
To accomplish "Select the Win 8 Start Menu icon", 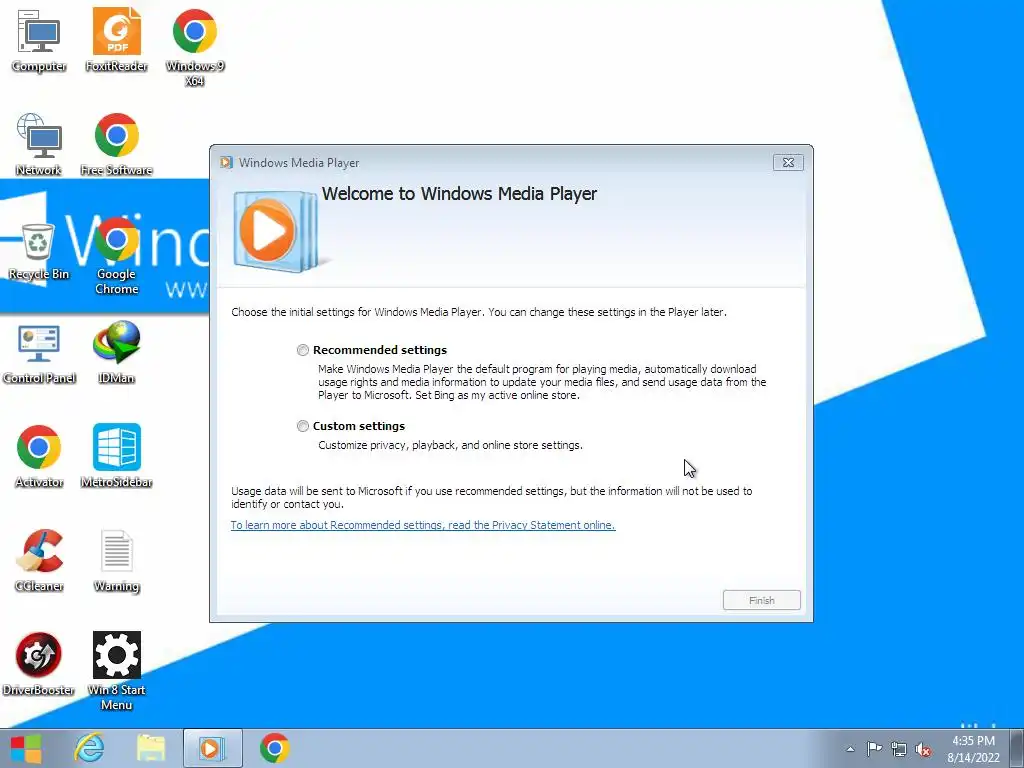I will point(116,671).
